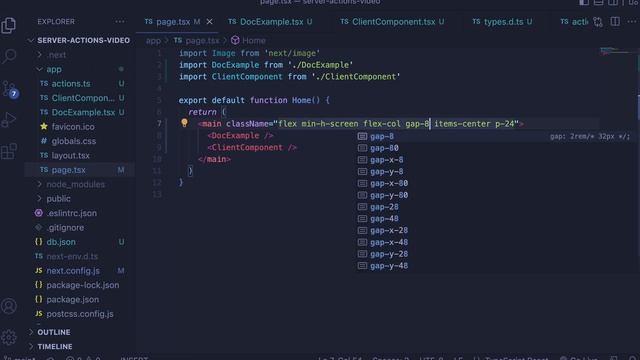Screen dimensions: 640x360
Task: Choose gap-y-28 autocomplete suggestion
Action: click(x=493, y=254)
